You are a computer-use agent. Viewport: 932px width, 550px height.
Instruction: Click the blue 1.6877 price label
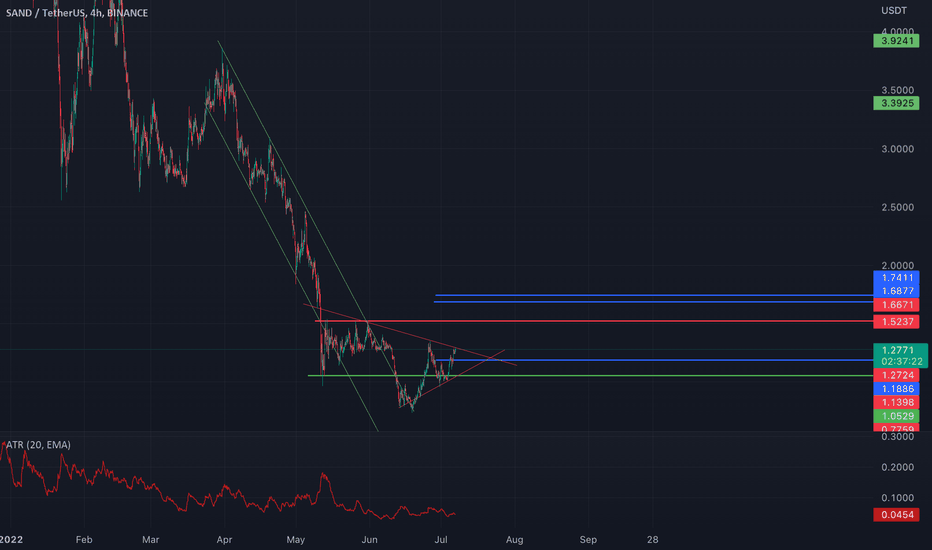click(896, 291)
